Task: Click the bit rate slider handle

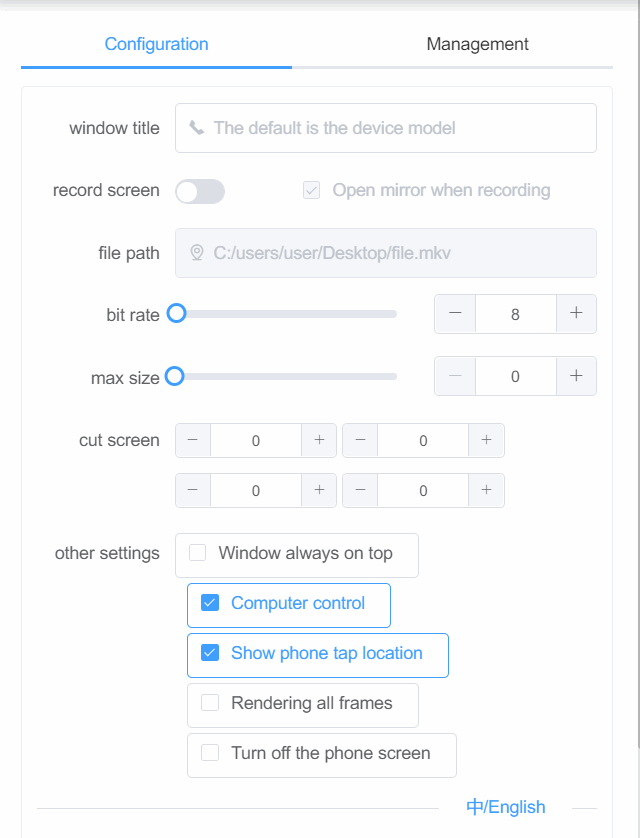Action: (177, 313)
